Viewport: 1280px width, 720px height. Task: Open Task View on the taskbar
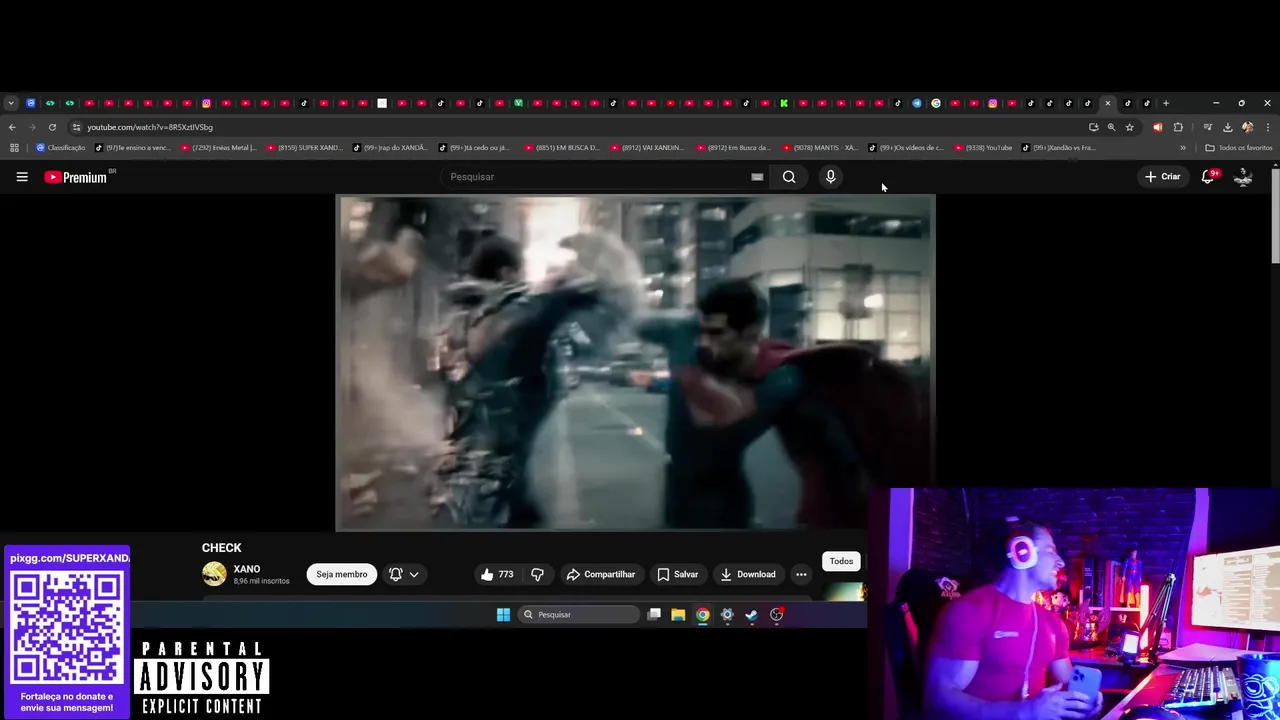tap(654, 614)
